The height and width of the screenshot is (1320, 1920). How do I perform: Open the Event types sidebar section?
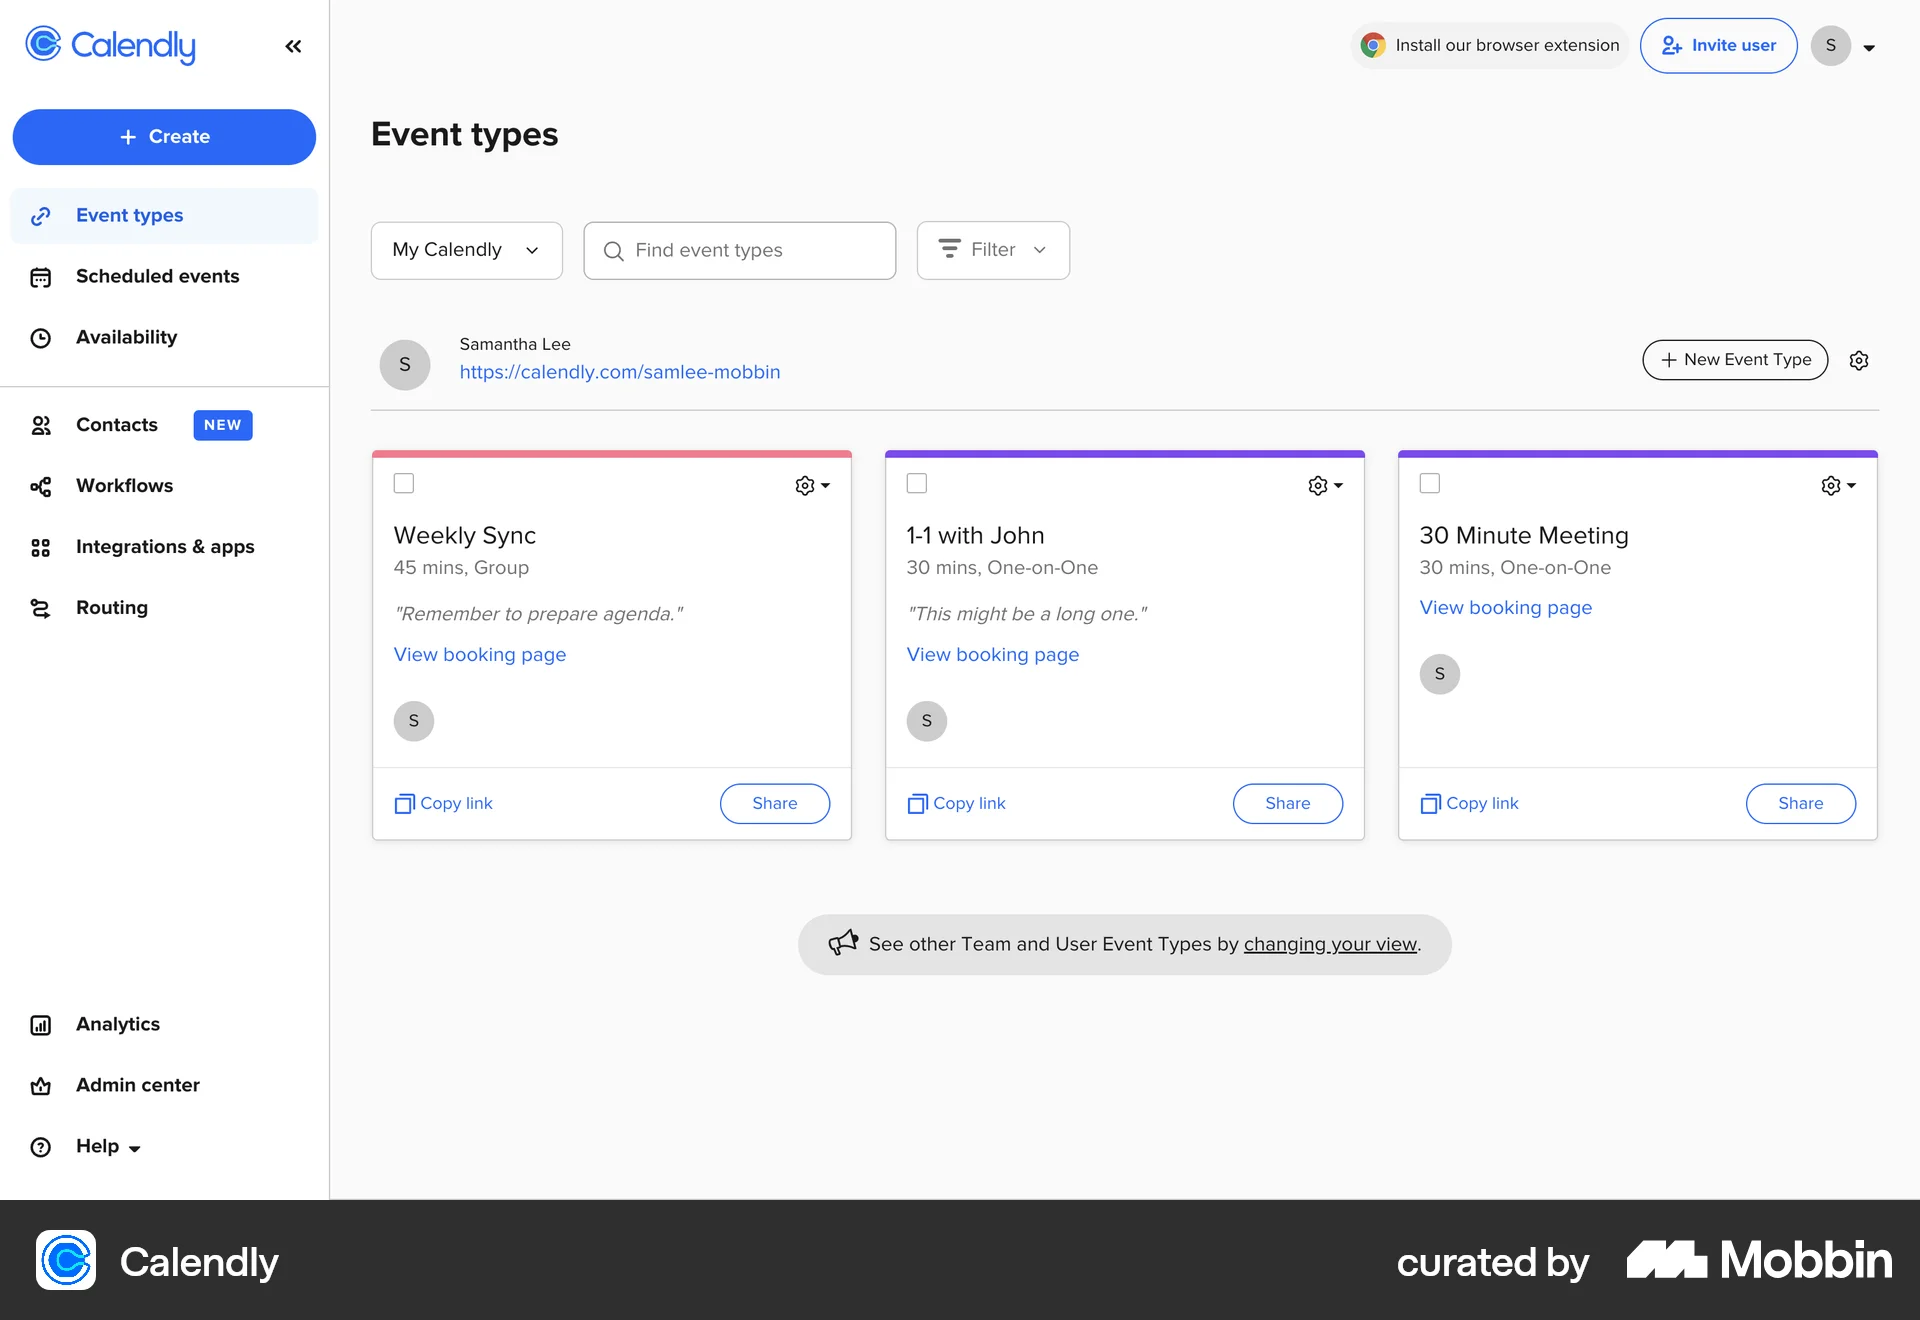[x=128, y=215]
